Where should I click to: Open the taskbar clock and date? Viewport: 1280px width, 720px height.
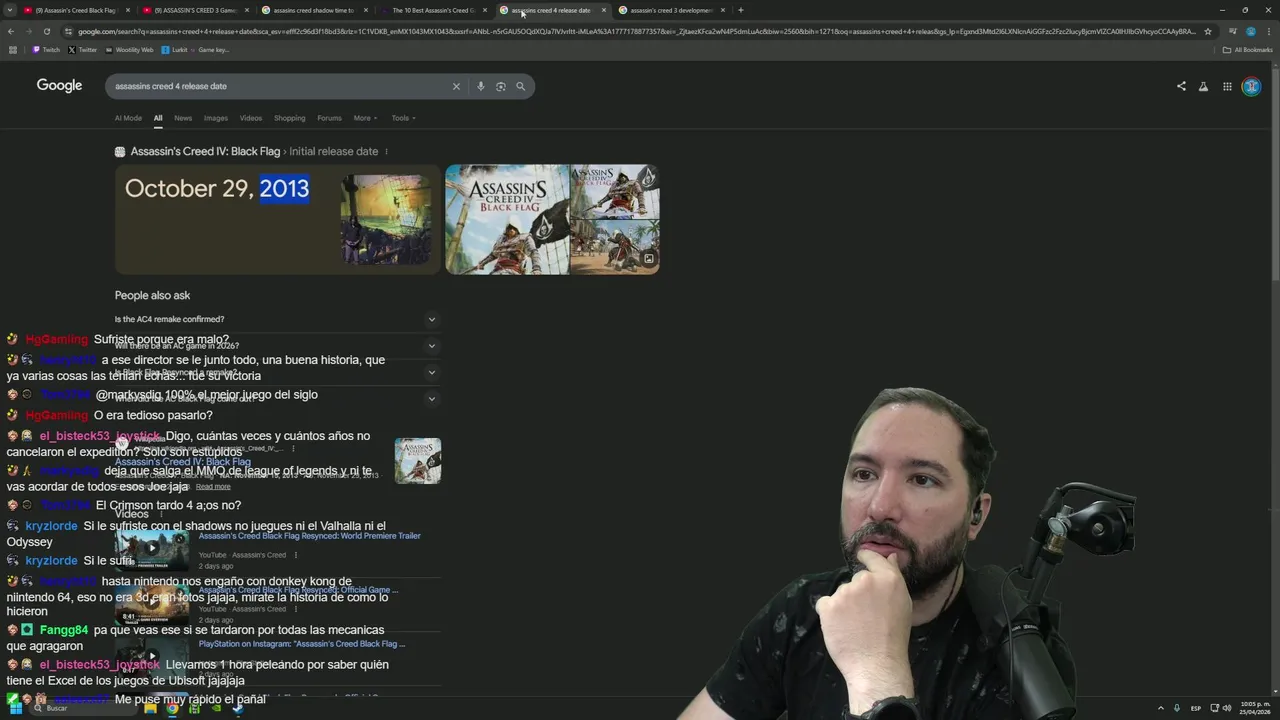coord(1255,709)
